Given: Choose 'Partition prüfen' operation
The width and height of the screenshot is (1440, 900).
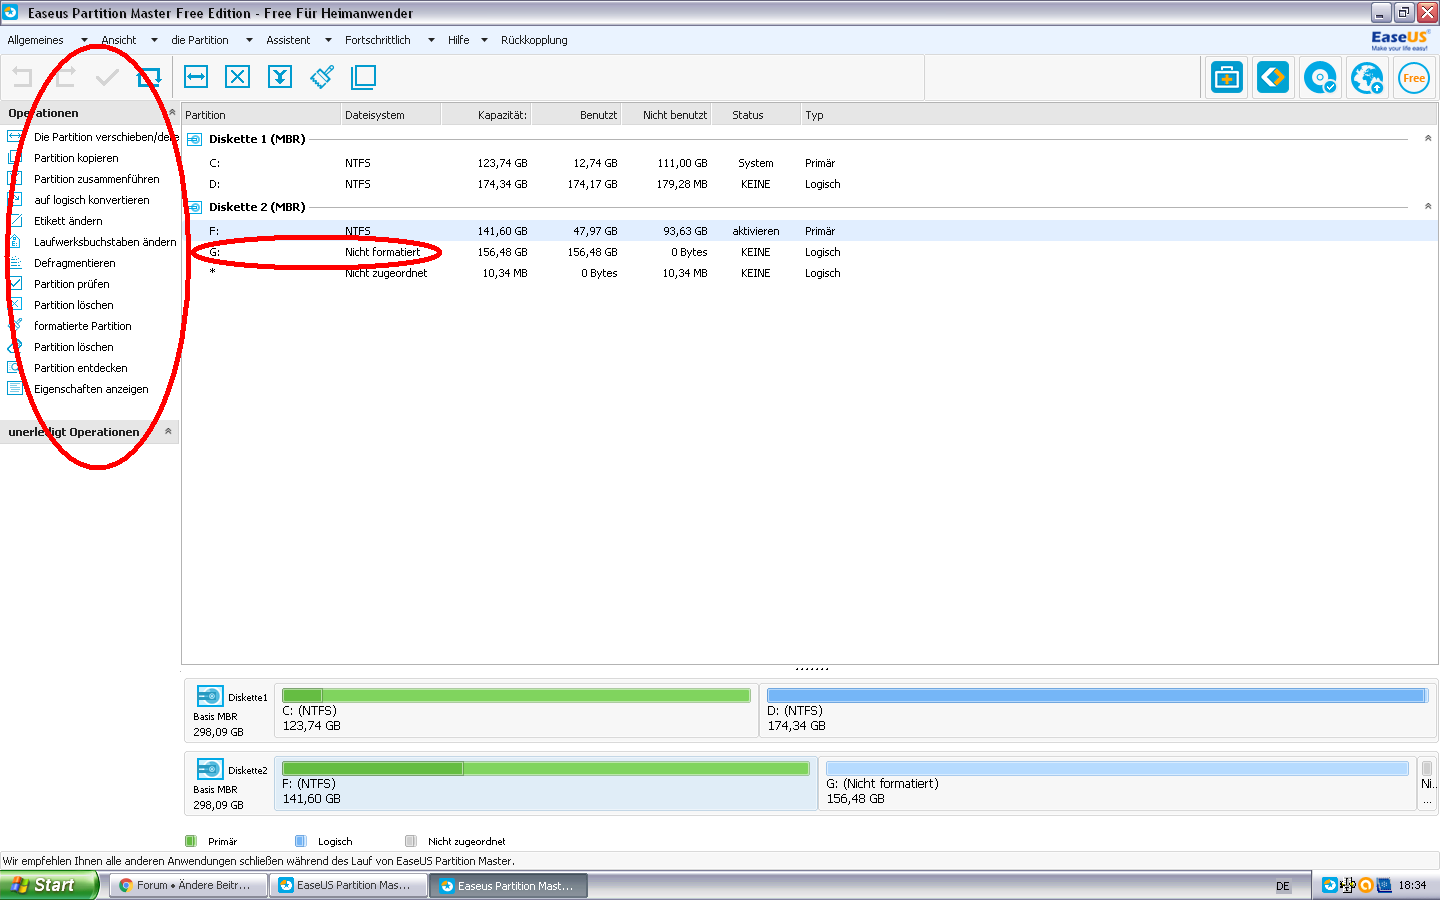Looking at the screenshot, I should point(71,284).
